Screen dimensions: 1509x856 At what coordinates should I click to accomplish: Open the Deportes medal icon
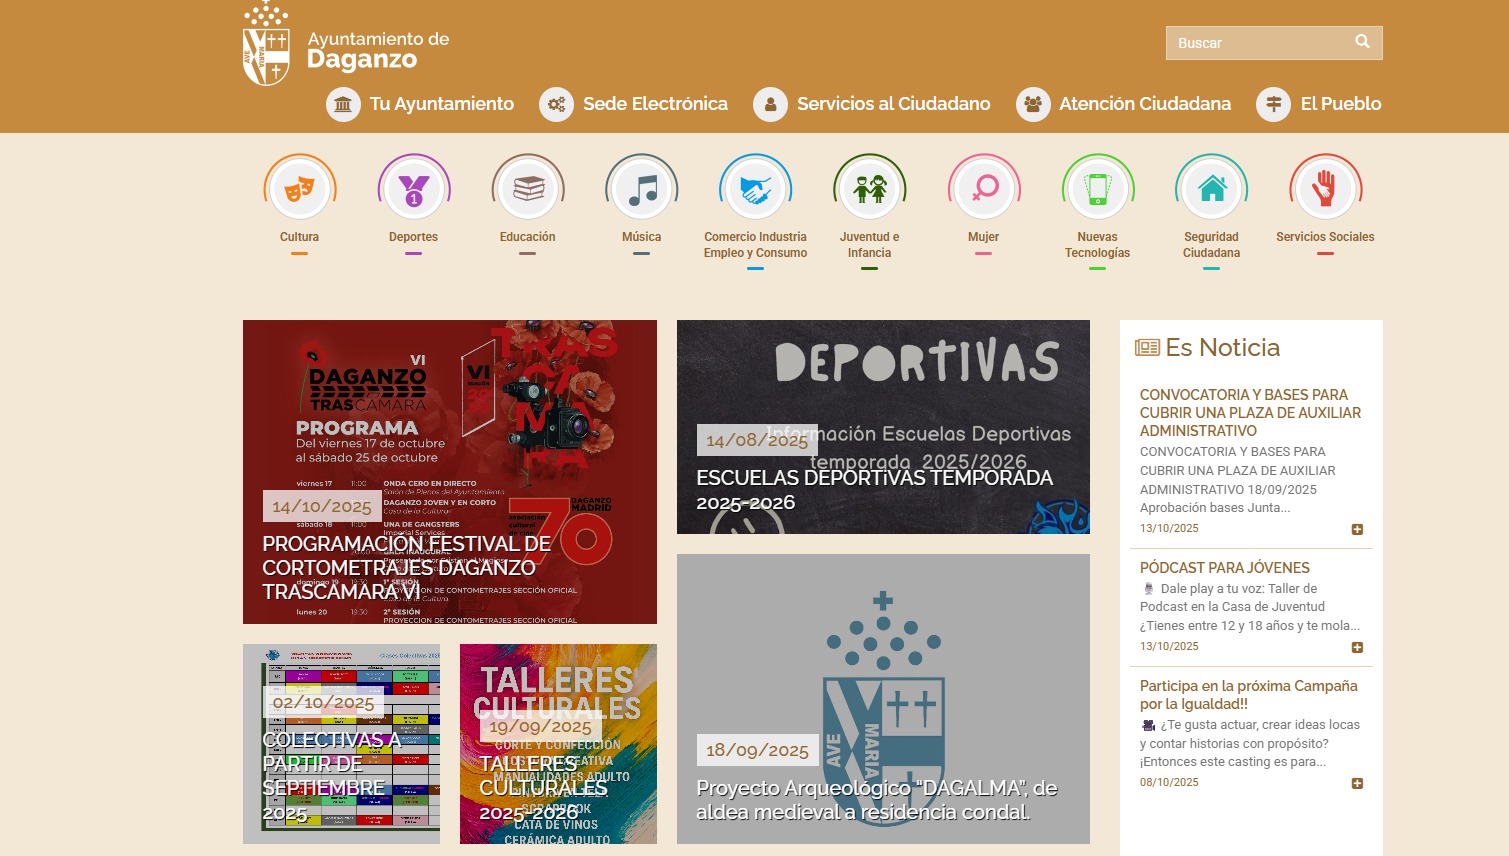point(413,189)
